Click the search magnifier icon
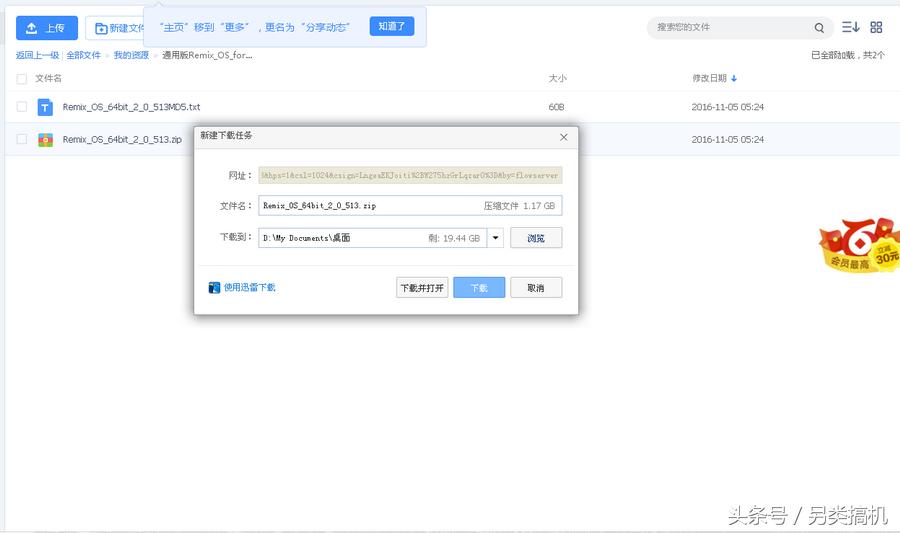Image resolution: width=900 pixels, height=533 pixels. click(x=819, y=28)
